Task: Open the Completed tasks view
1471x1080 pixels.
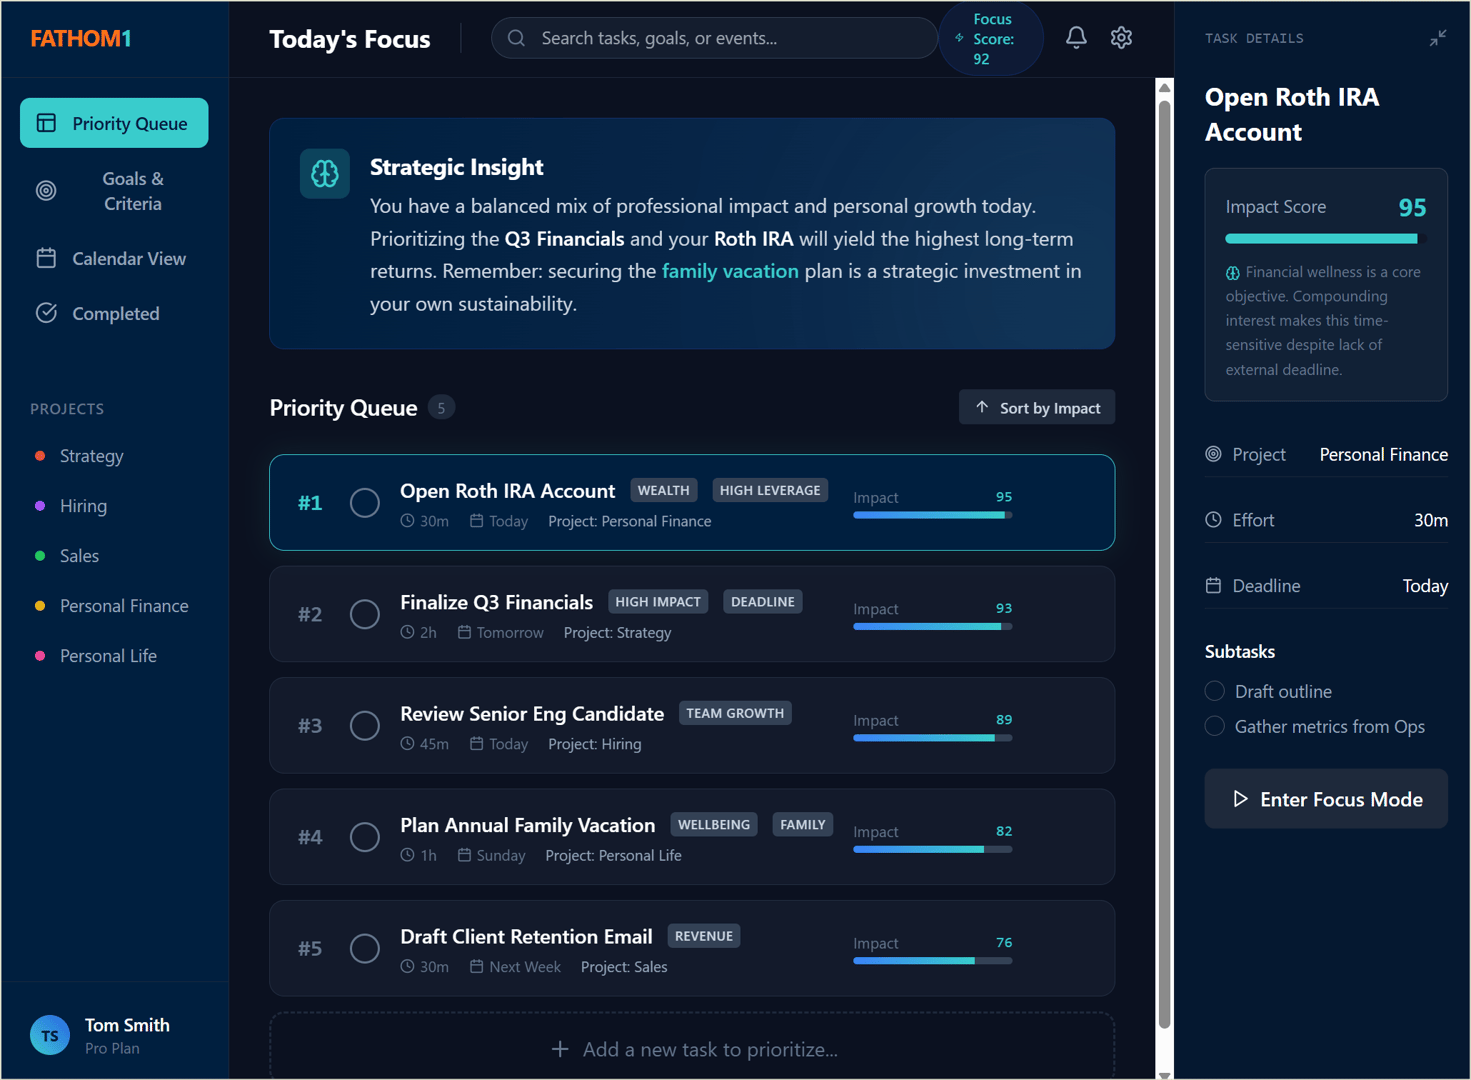Action: [x=114, y=312]
